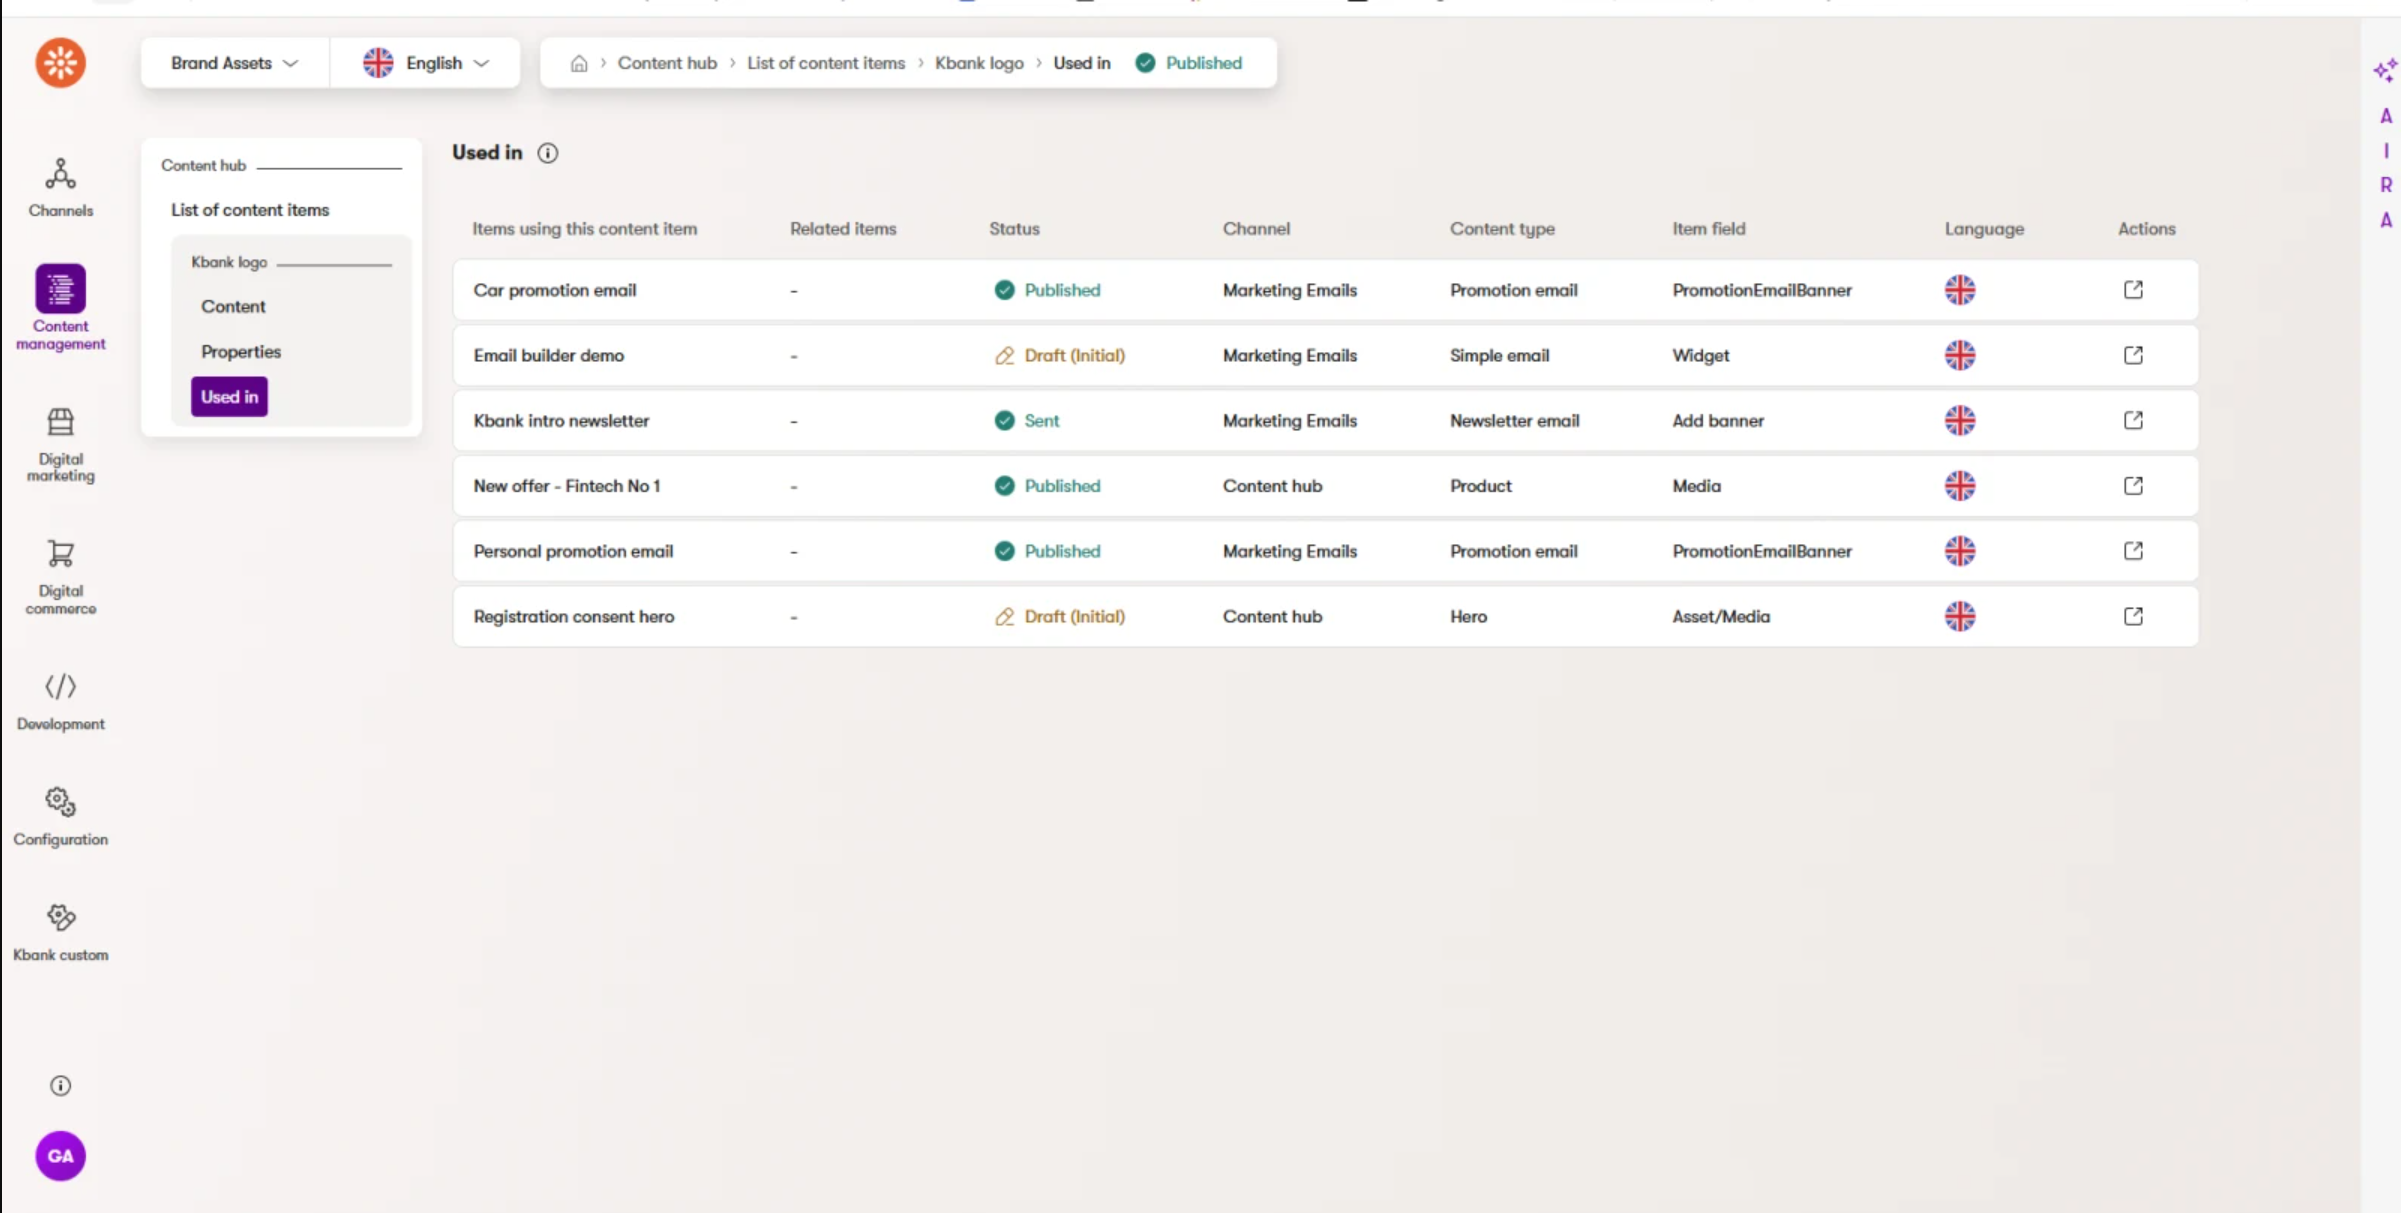Image resolution: width=2401 pixels, height=1213 pixels.
Task: Click the home icon in the breadcrumb
Action: tap(579, 62)
